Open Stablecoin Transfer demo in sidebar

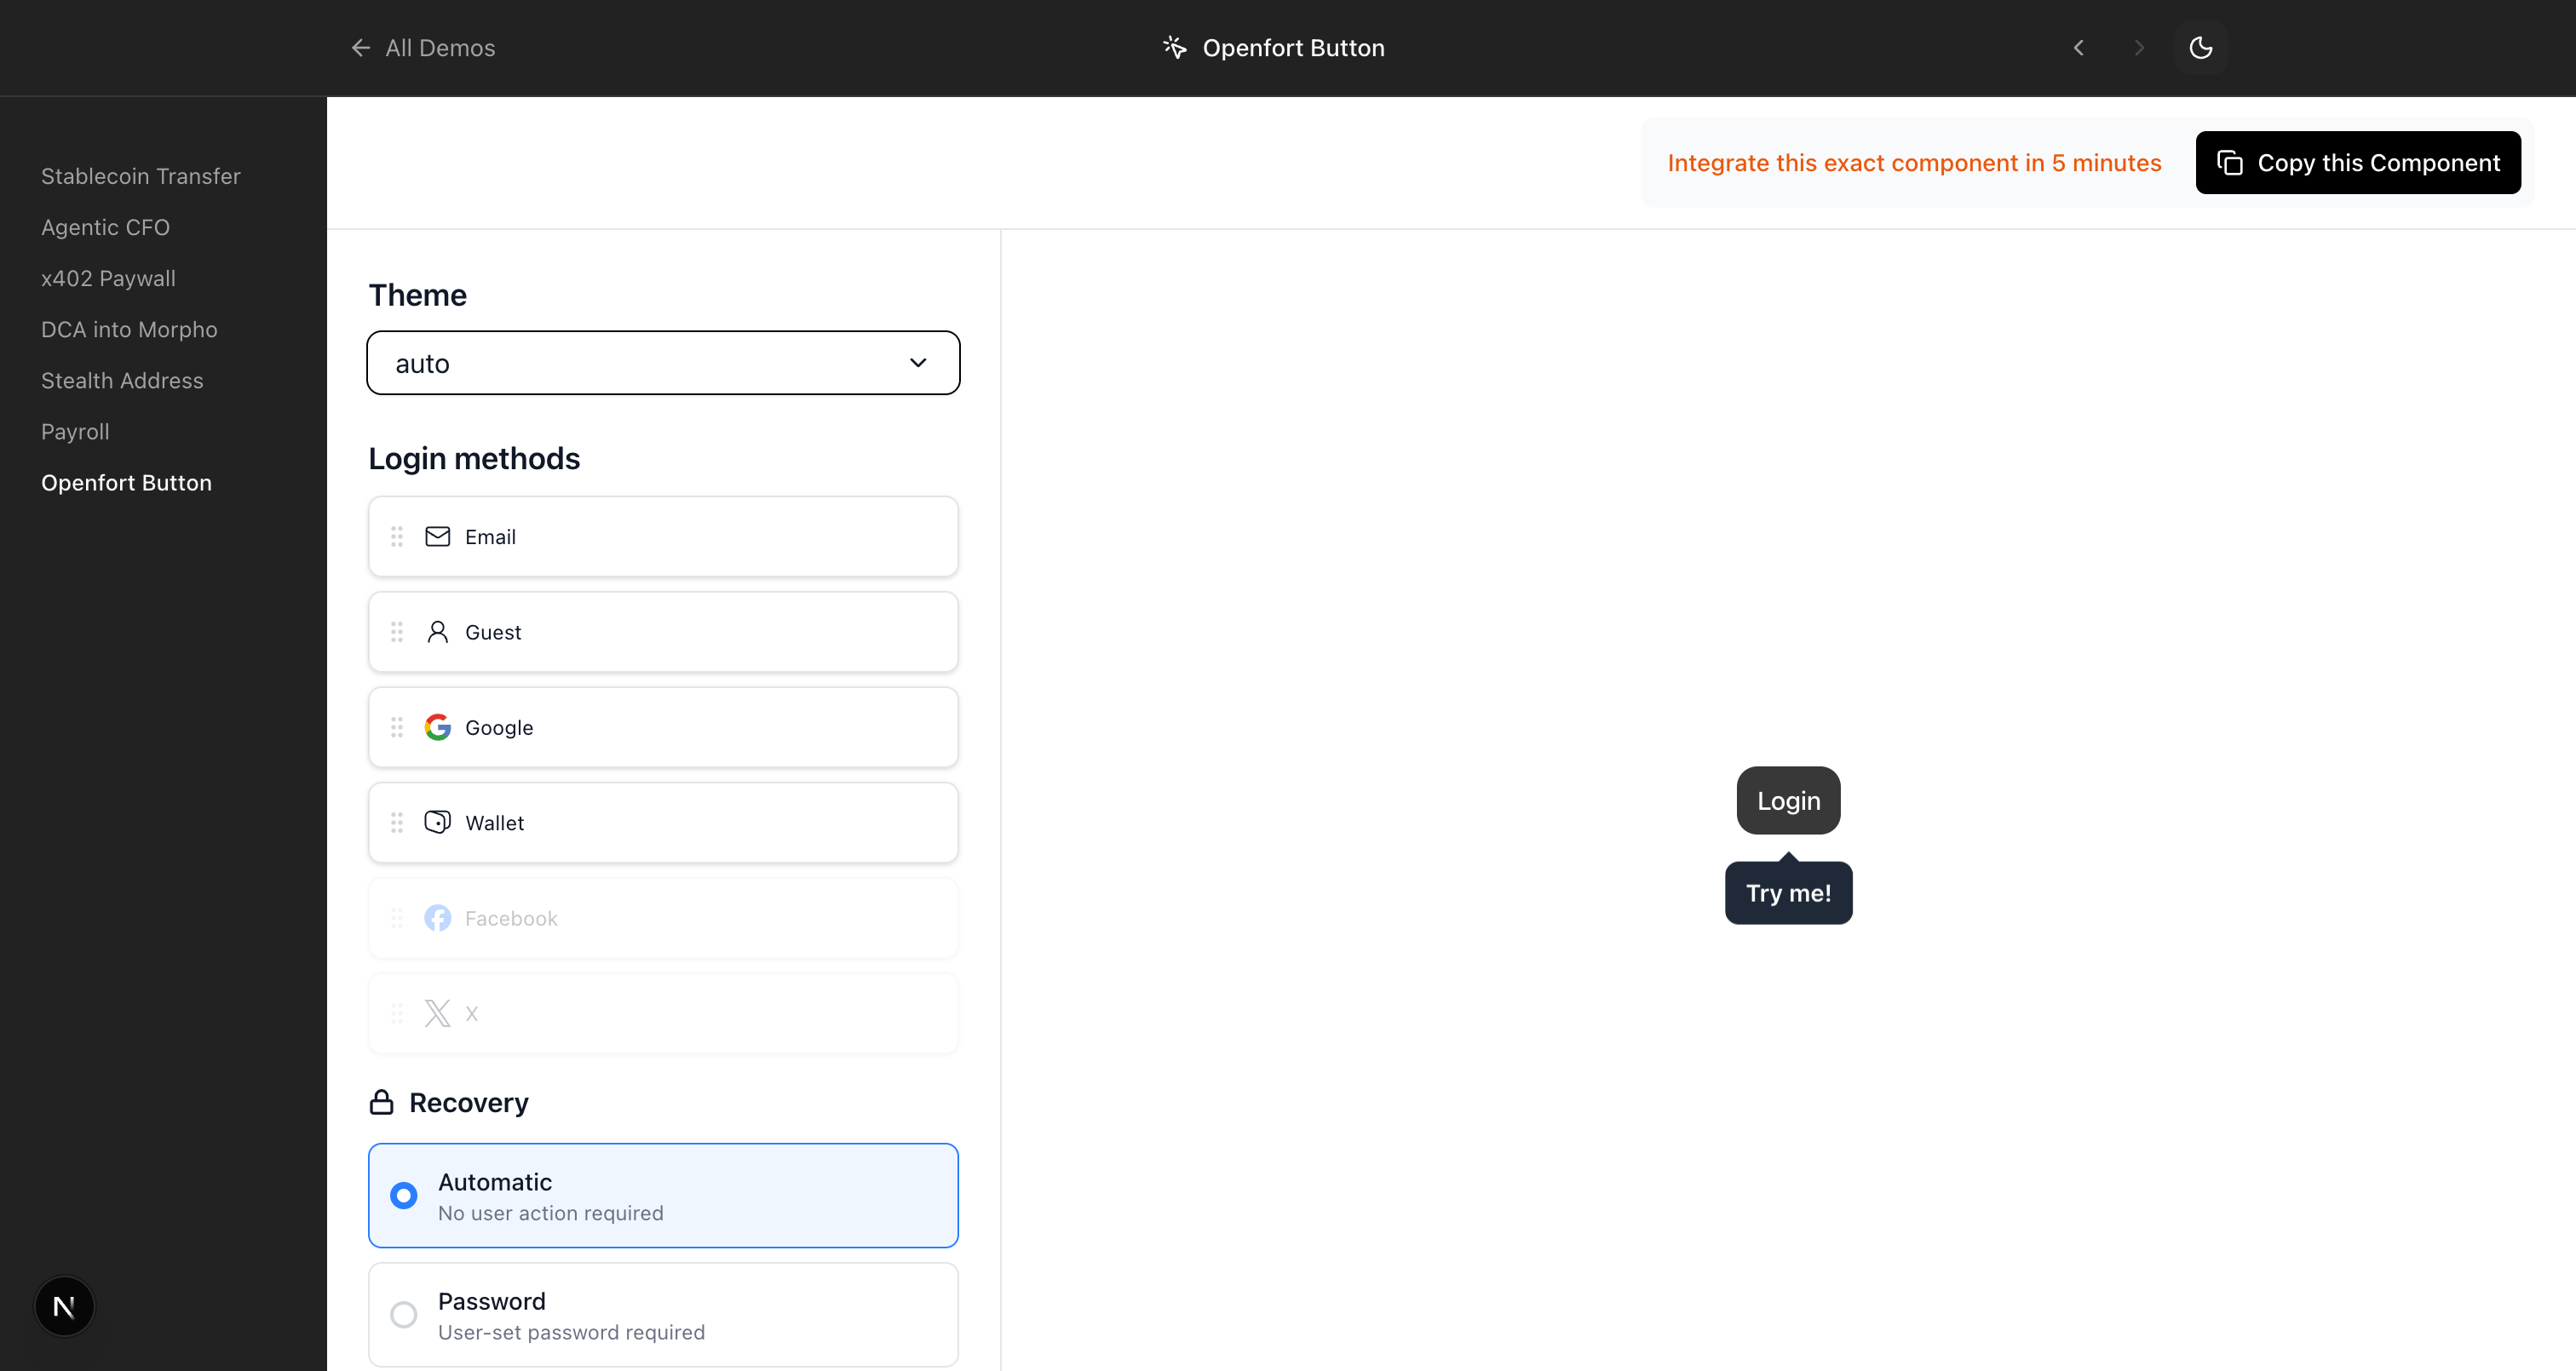point(141,176)
